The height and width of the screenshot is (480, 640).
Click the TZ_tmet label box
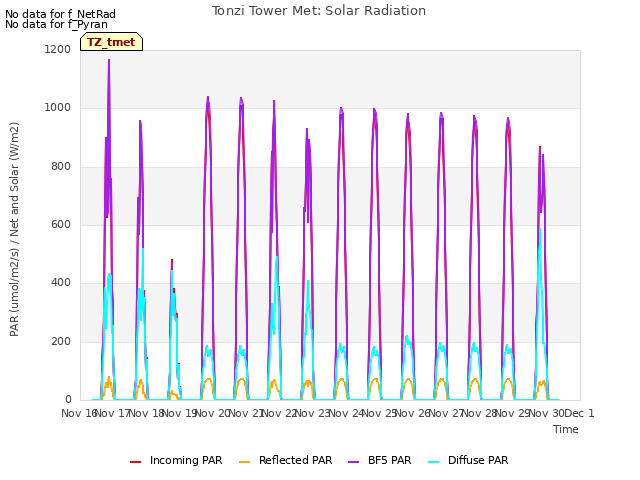click(111, 42)
